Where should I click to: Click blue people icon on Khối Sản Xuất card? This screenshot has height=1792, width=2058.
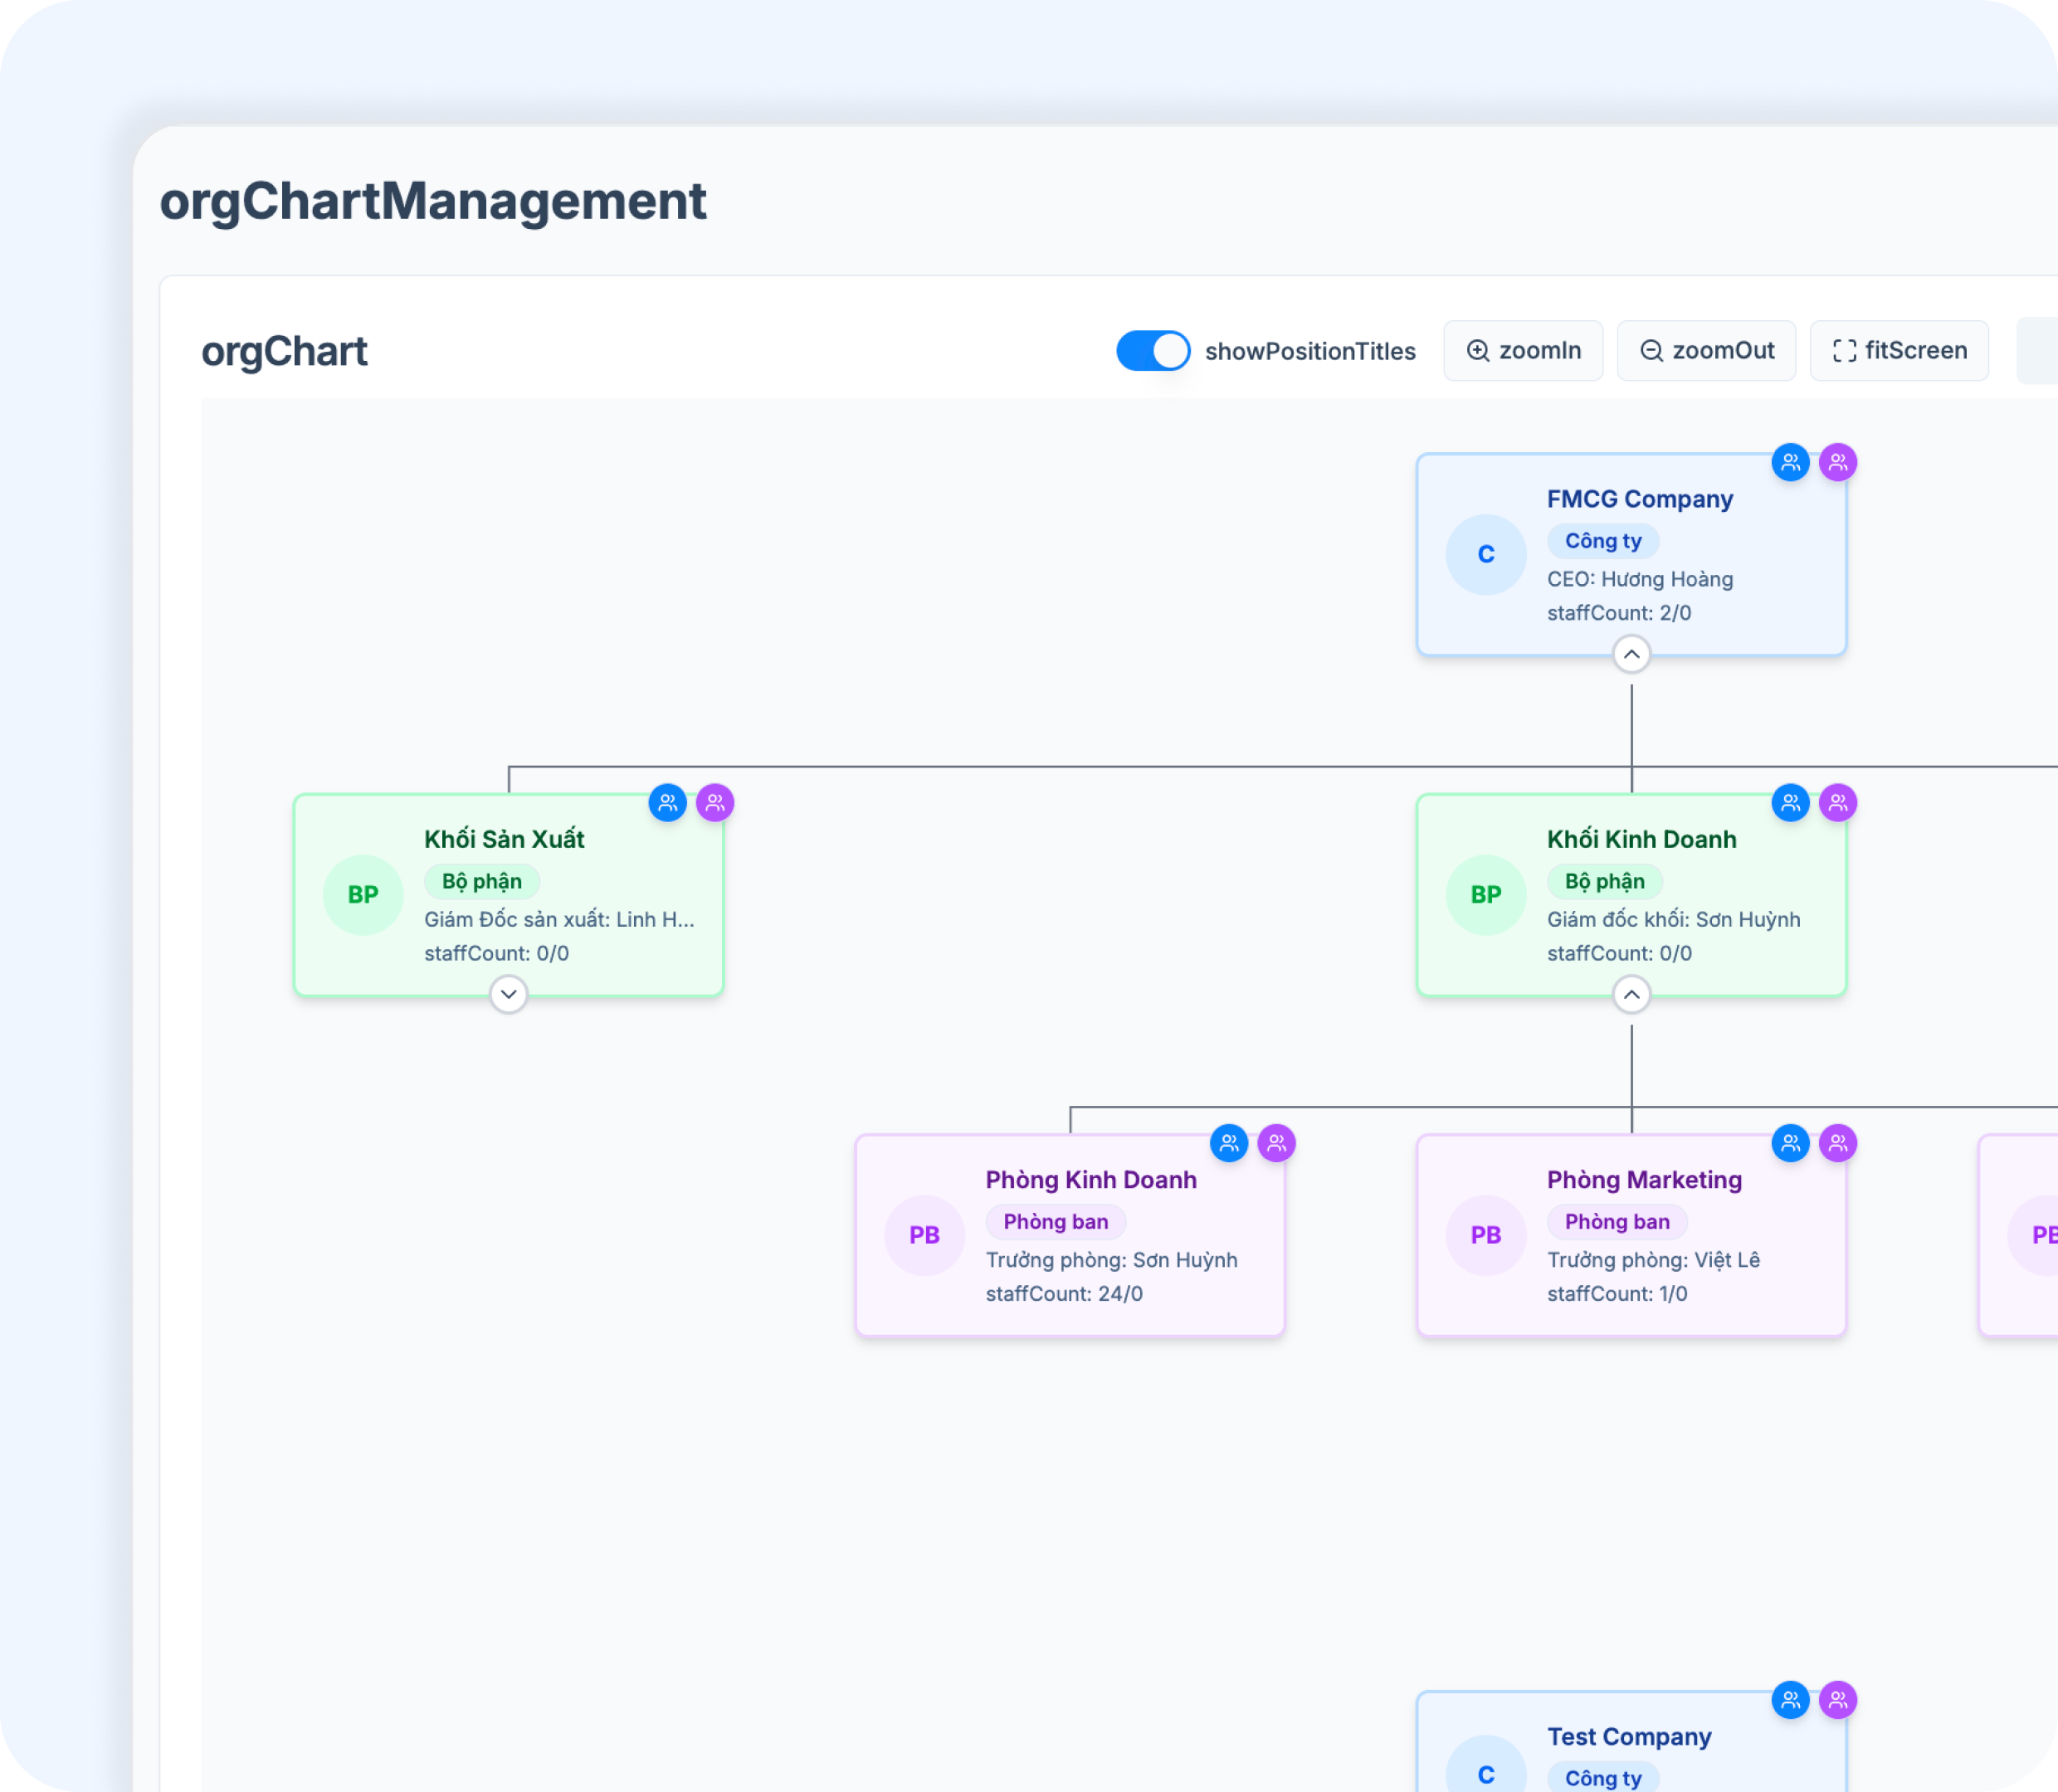[667, 802]
